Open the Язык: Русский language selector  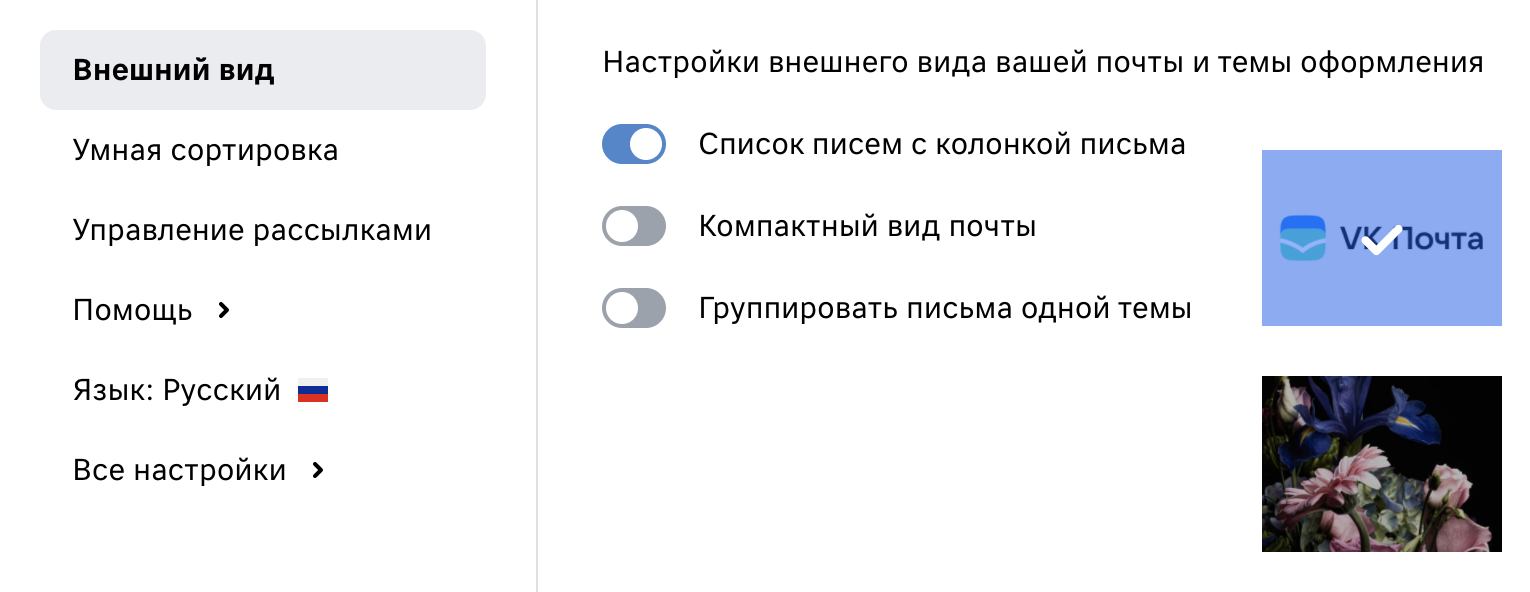(x=201, y=391)
